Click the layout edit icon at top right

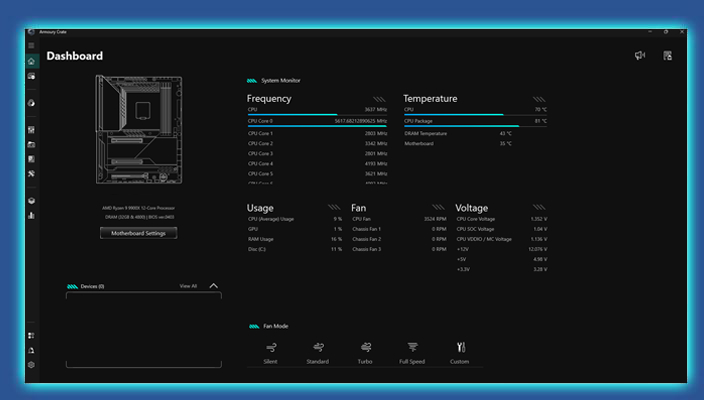(x=667, y=56)
